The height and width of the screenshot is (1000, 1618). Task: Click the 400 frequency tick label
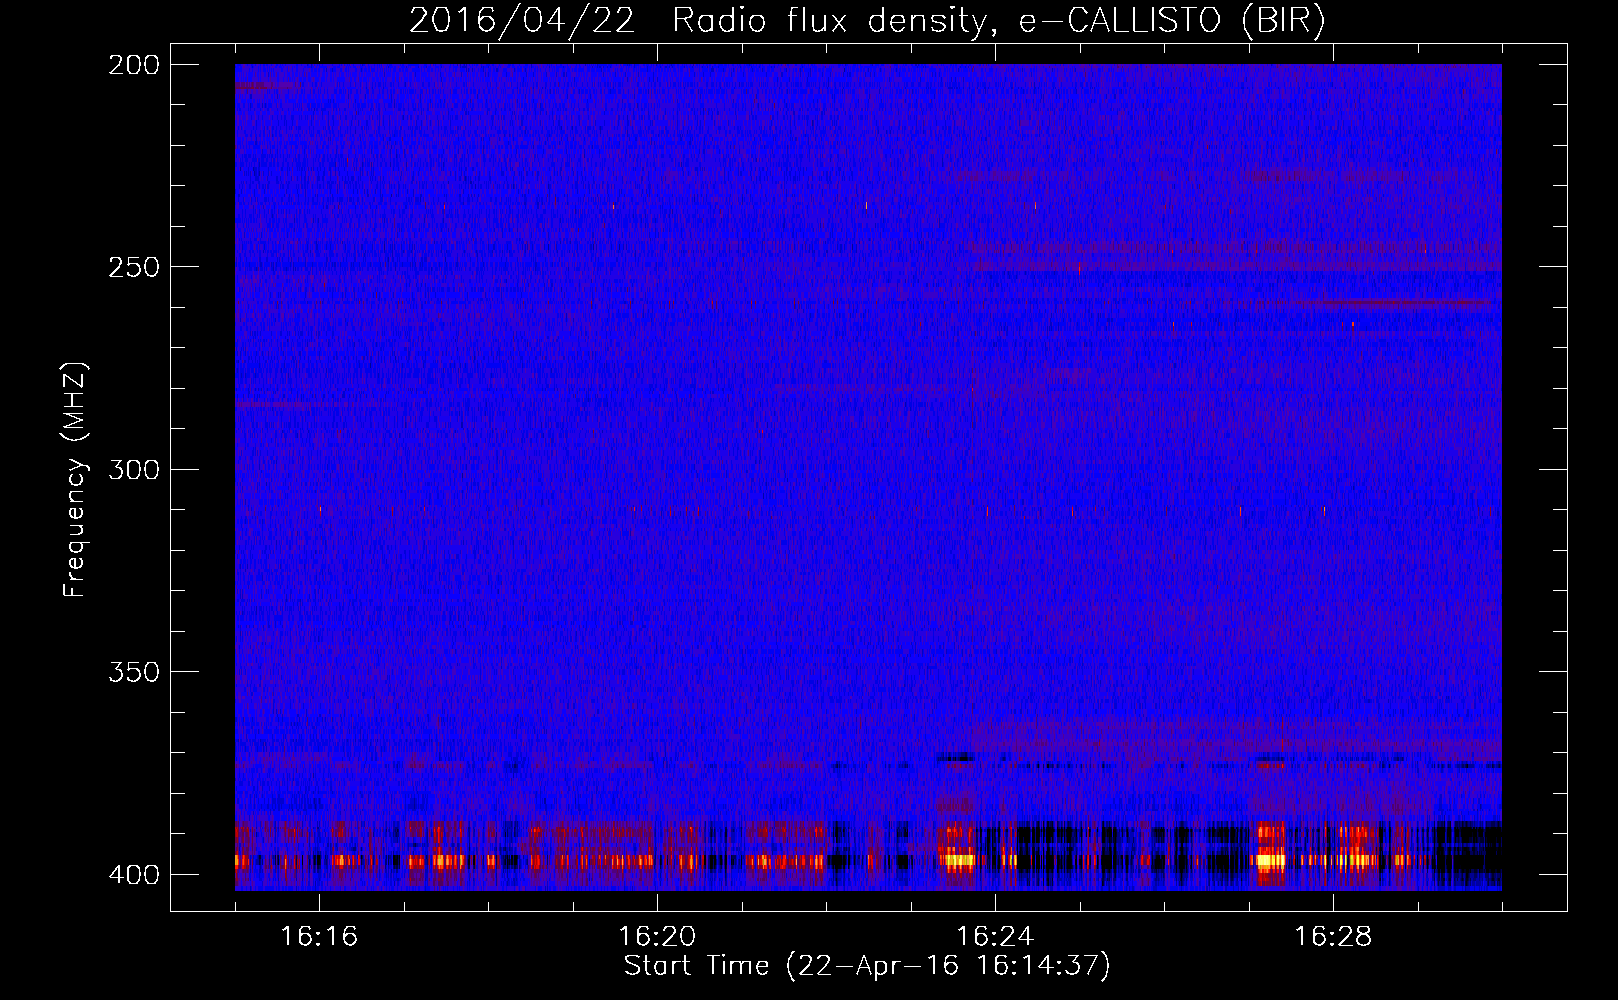pyautogui.click(x=134, y=875)
